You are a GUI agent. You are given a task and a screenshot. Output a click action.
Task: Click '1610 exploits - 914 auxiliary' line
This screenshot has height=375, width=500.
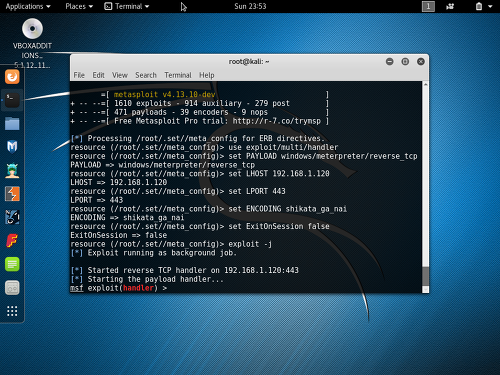(202, 103)
